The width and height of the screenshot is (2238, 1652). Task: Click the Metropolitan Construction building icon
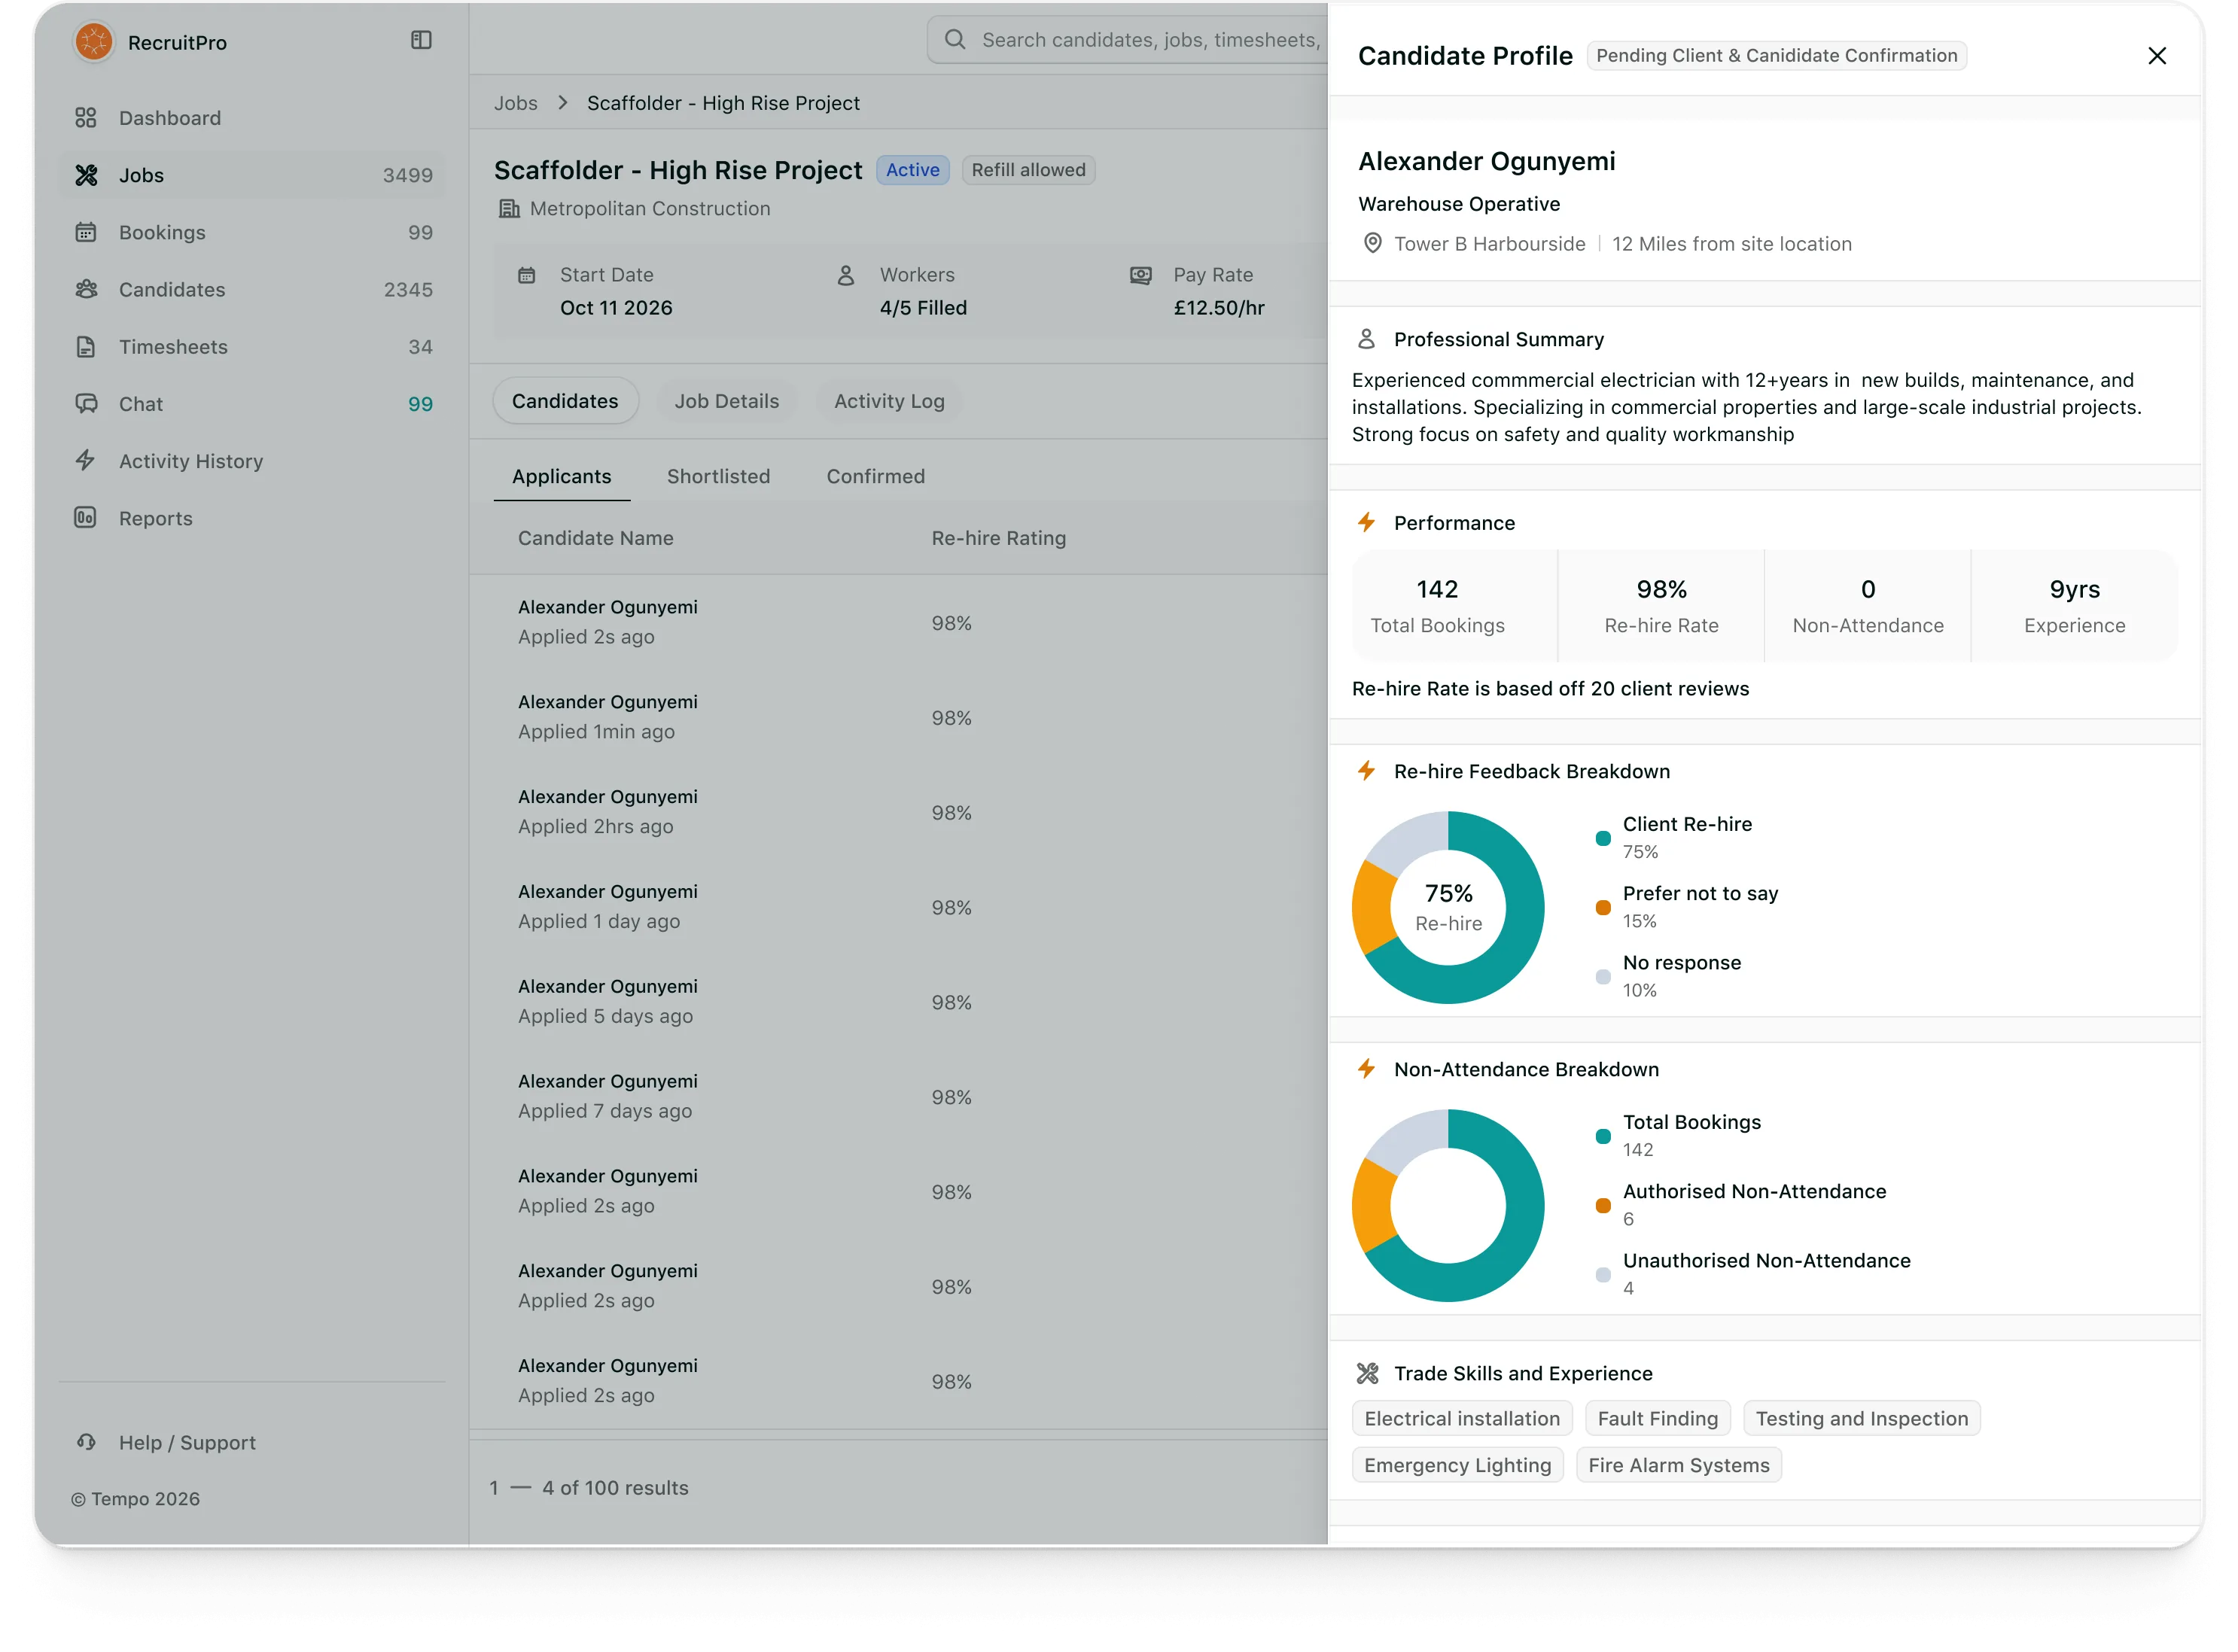tap(509, 209)
